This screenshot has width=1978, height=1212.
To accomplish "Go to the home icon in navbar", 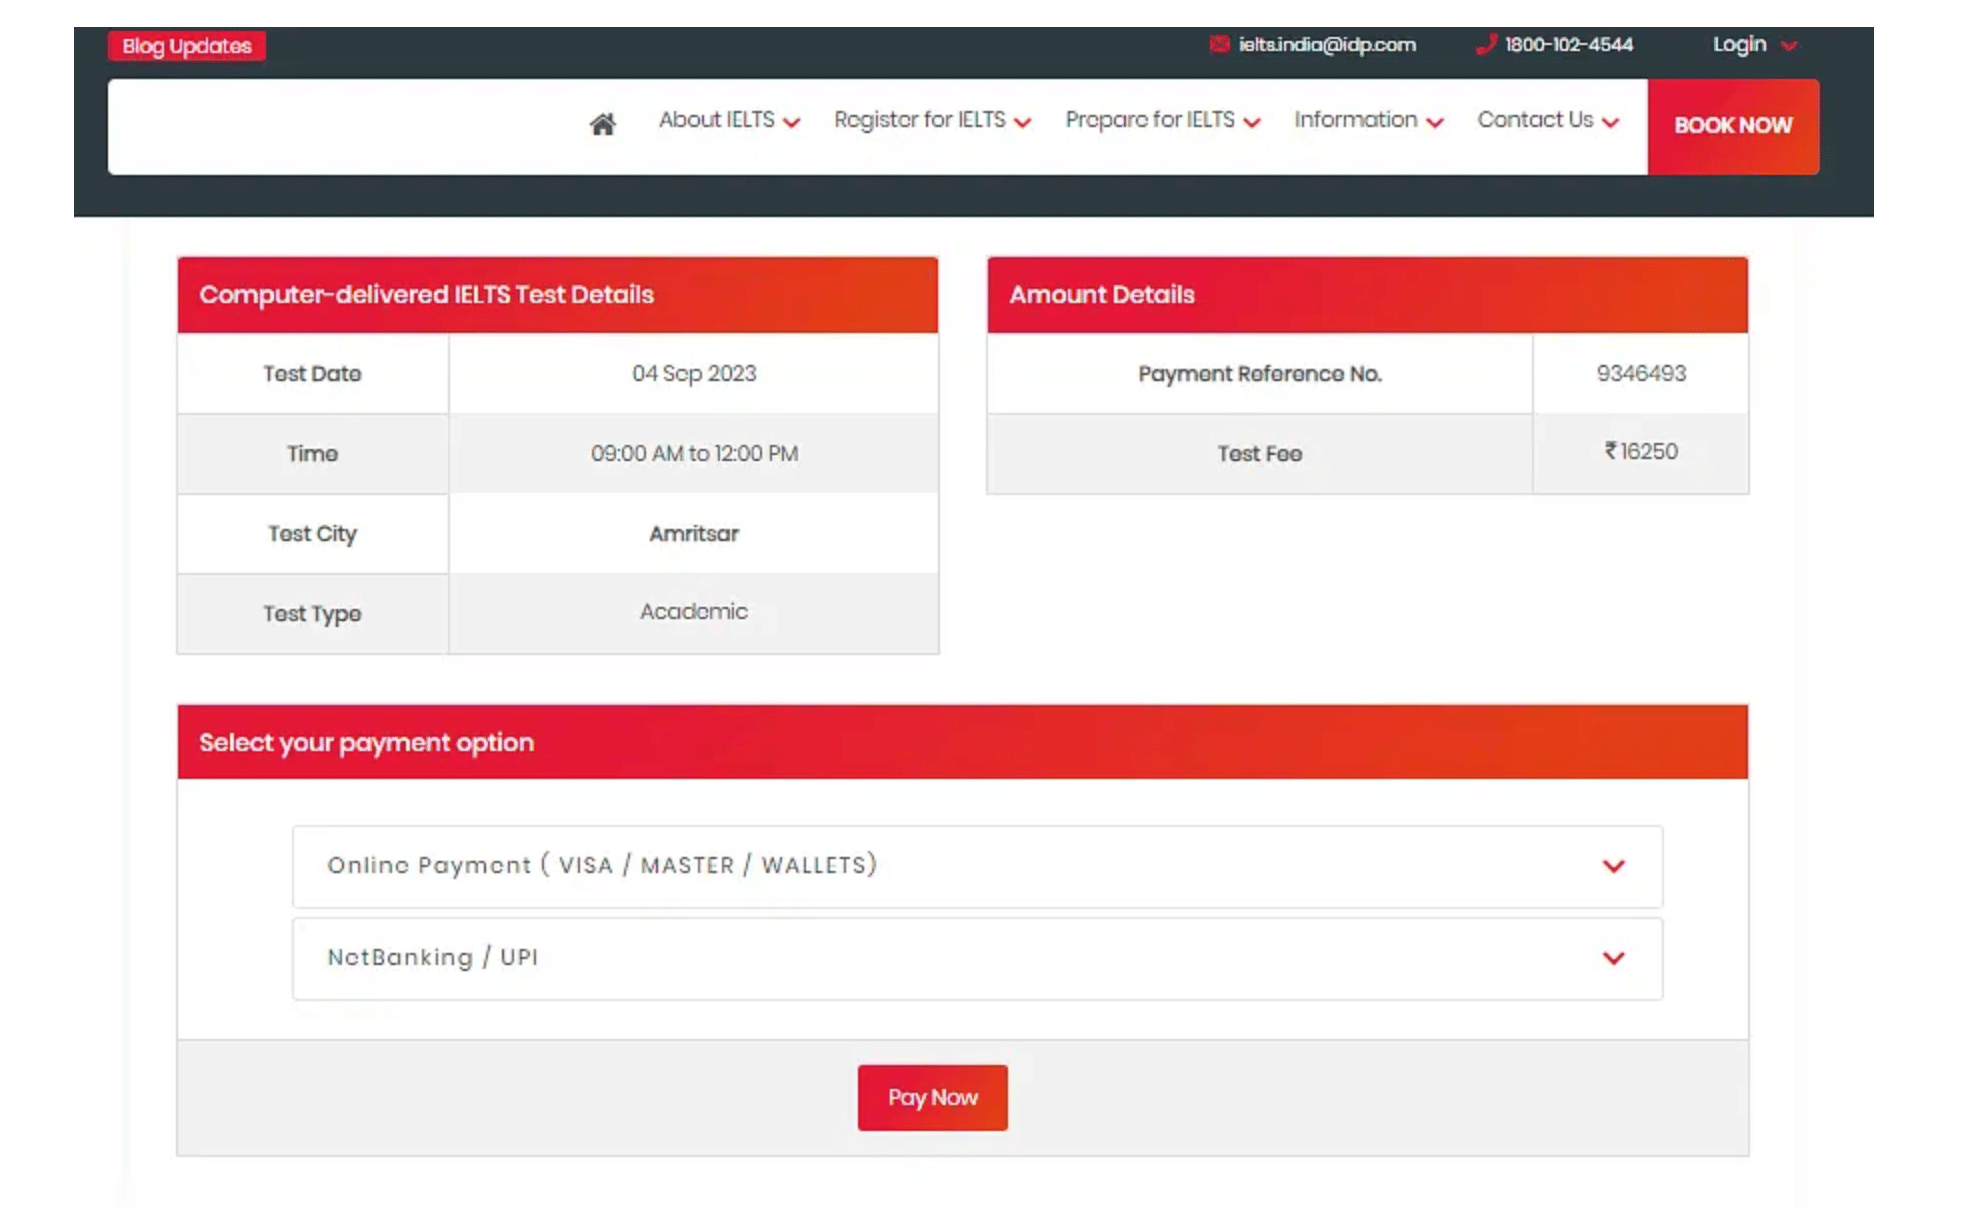I will pos(602,124).
